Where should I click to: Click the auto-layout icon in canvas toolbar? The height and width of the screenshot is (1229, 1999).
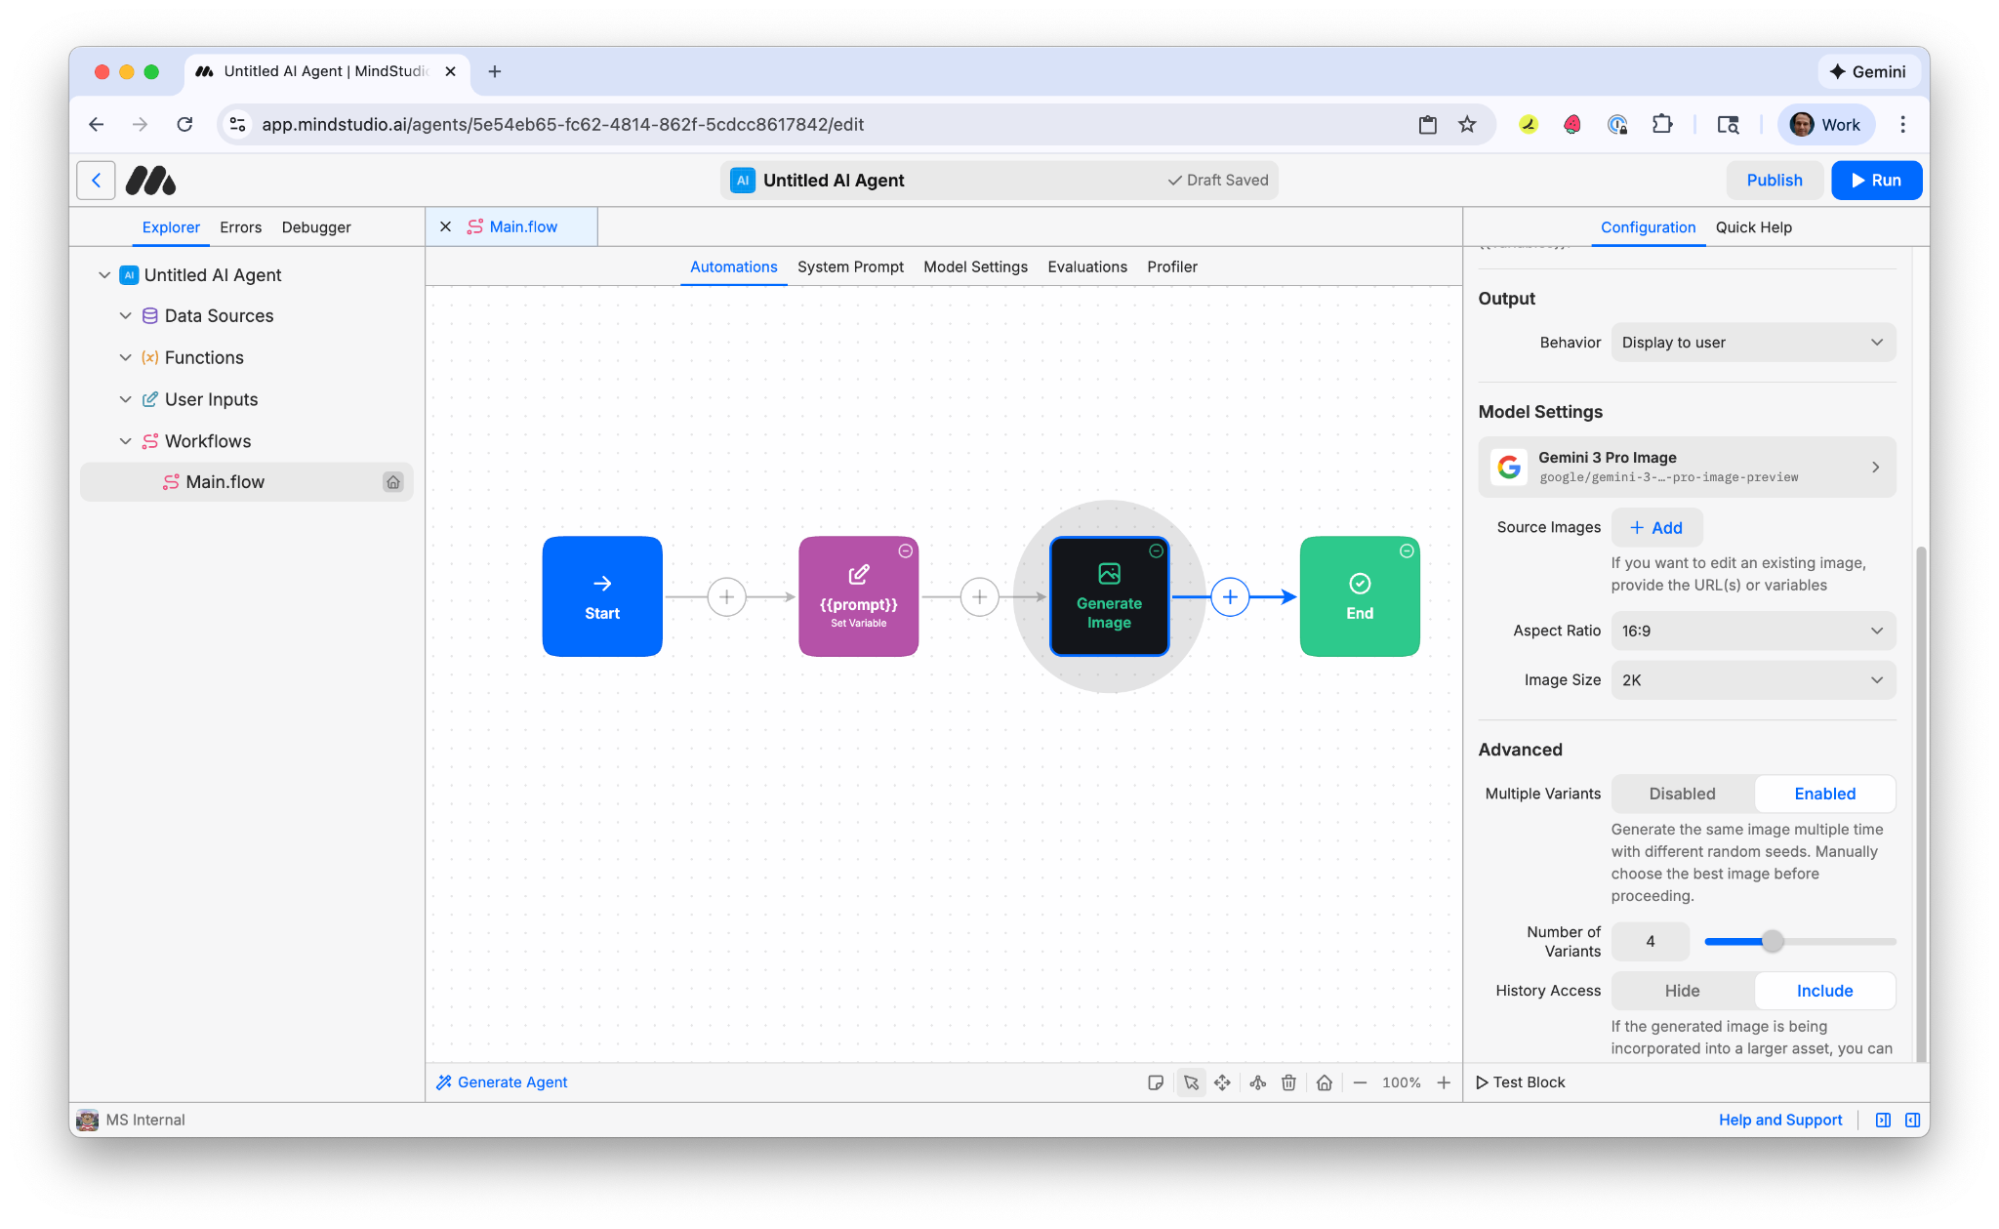pos(1258,1082)
